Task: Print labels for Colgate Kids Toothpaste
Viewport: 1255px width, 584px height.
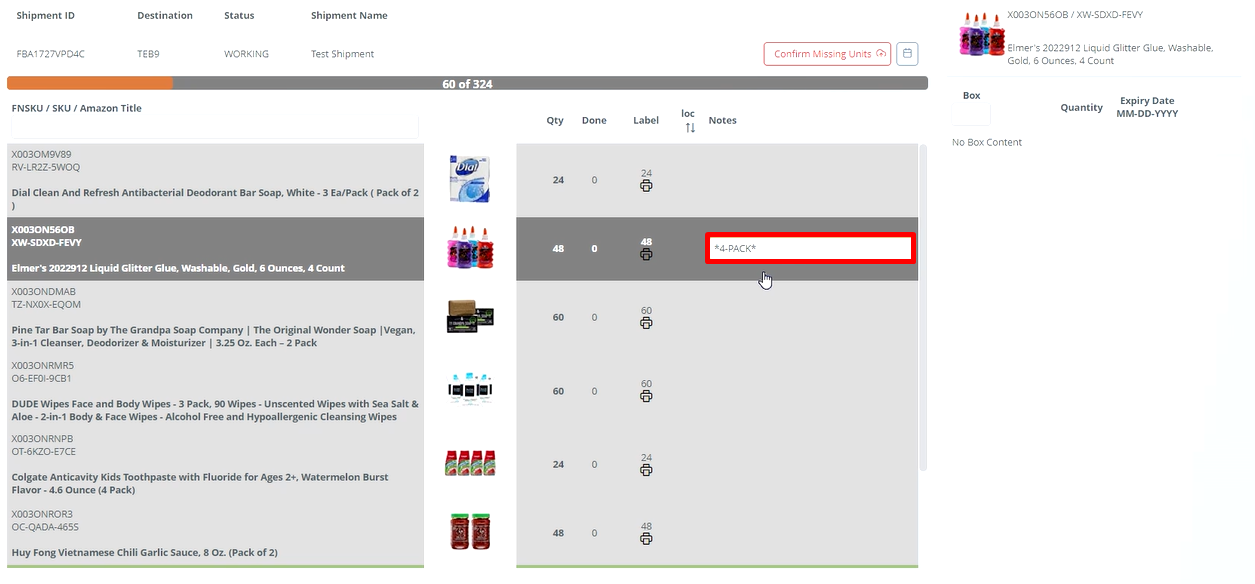Action: tap(646, 468)
